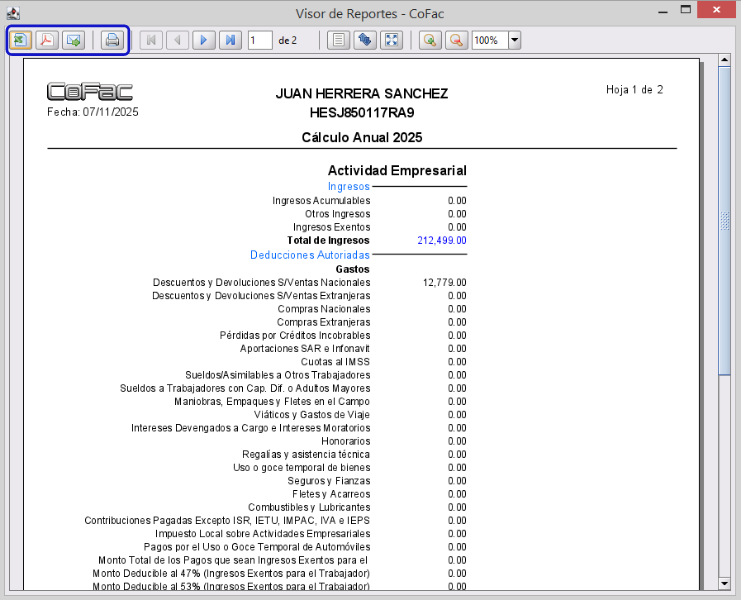Click the zoom percentage text field
This screenshot has width=741, height=600.
[491, 40]
